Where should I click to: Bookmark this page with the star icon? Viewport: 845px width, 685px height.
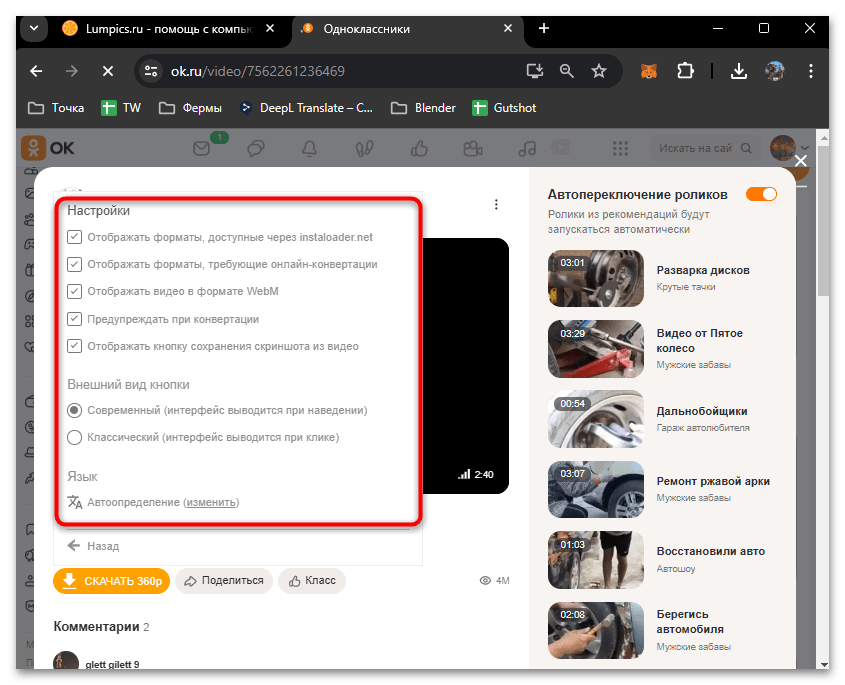tap(599, 71)
